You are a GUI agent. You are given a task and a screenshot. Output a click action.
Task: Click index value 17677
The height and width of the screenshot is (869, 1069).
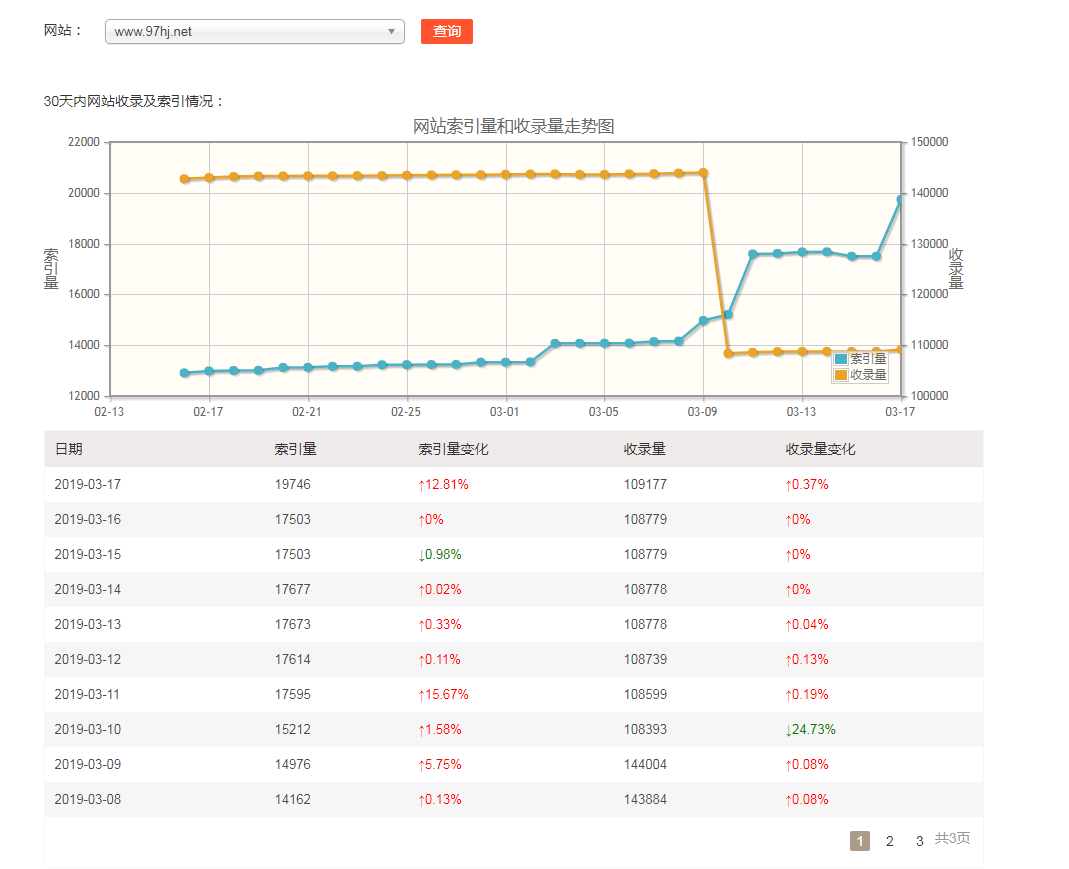tap(292, 590)
